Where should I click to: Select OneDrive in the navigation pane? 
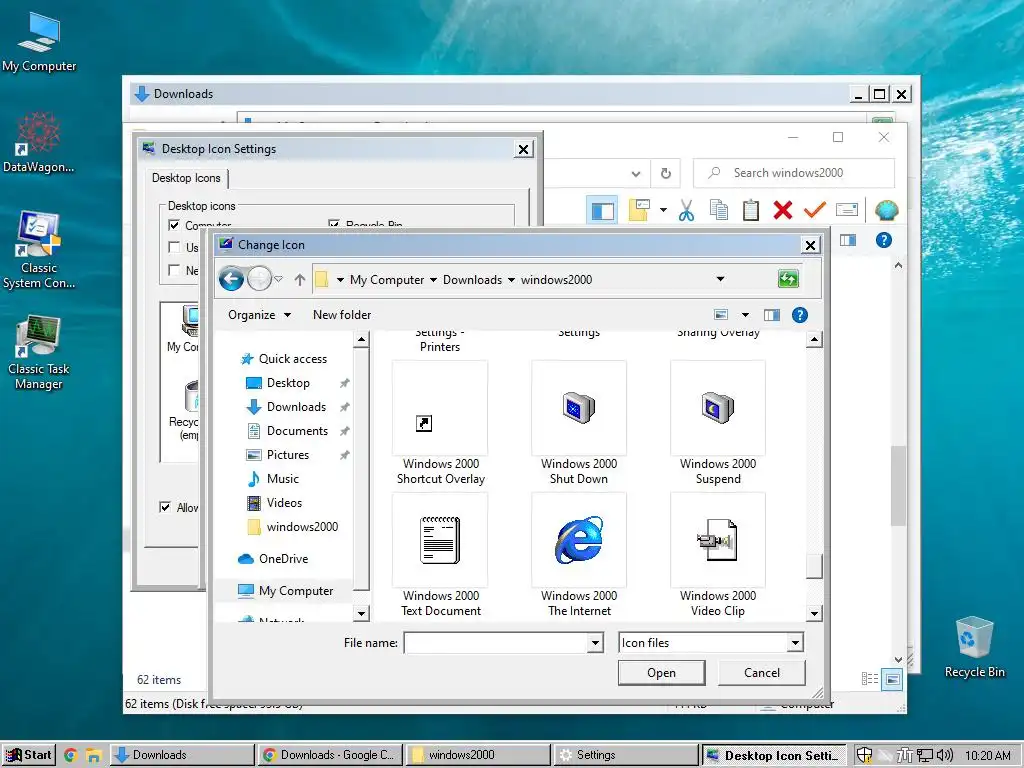(283, 559)
